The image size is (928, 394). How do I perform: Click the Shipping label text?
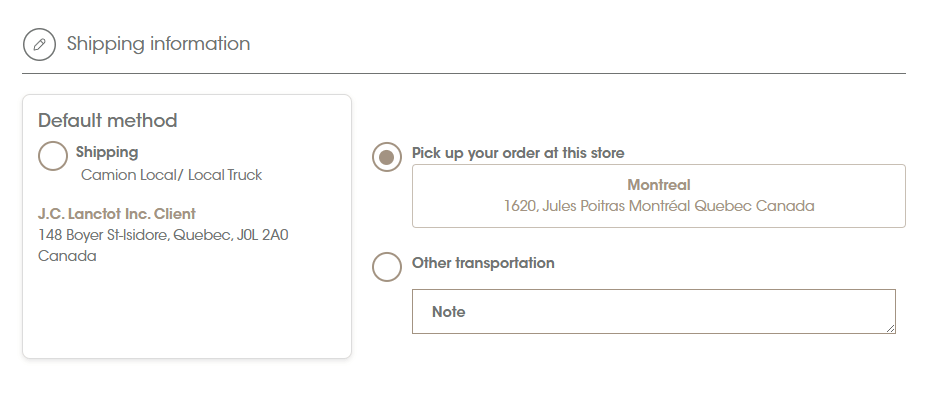tap(107, 152)
